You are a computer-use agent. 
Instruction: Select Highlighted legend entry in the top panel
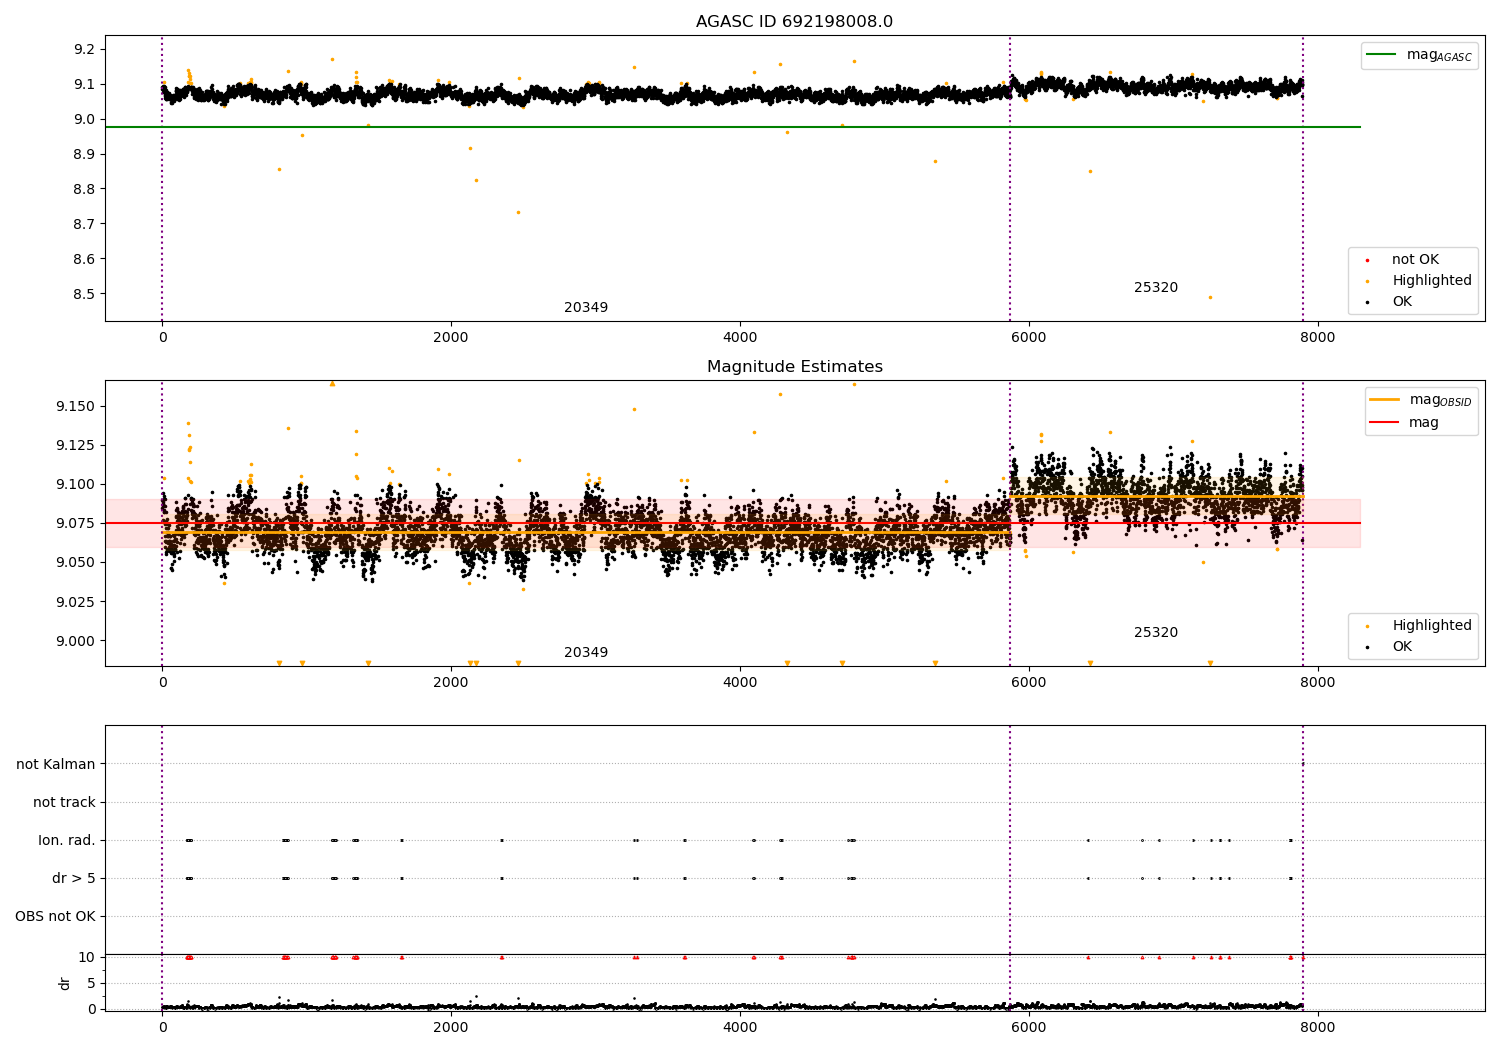click(x=1419, y=281)
